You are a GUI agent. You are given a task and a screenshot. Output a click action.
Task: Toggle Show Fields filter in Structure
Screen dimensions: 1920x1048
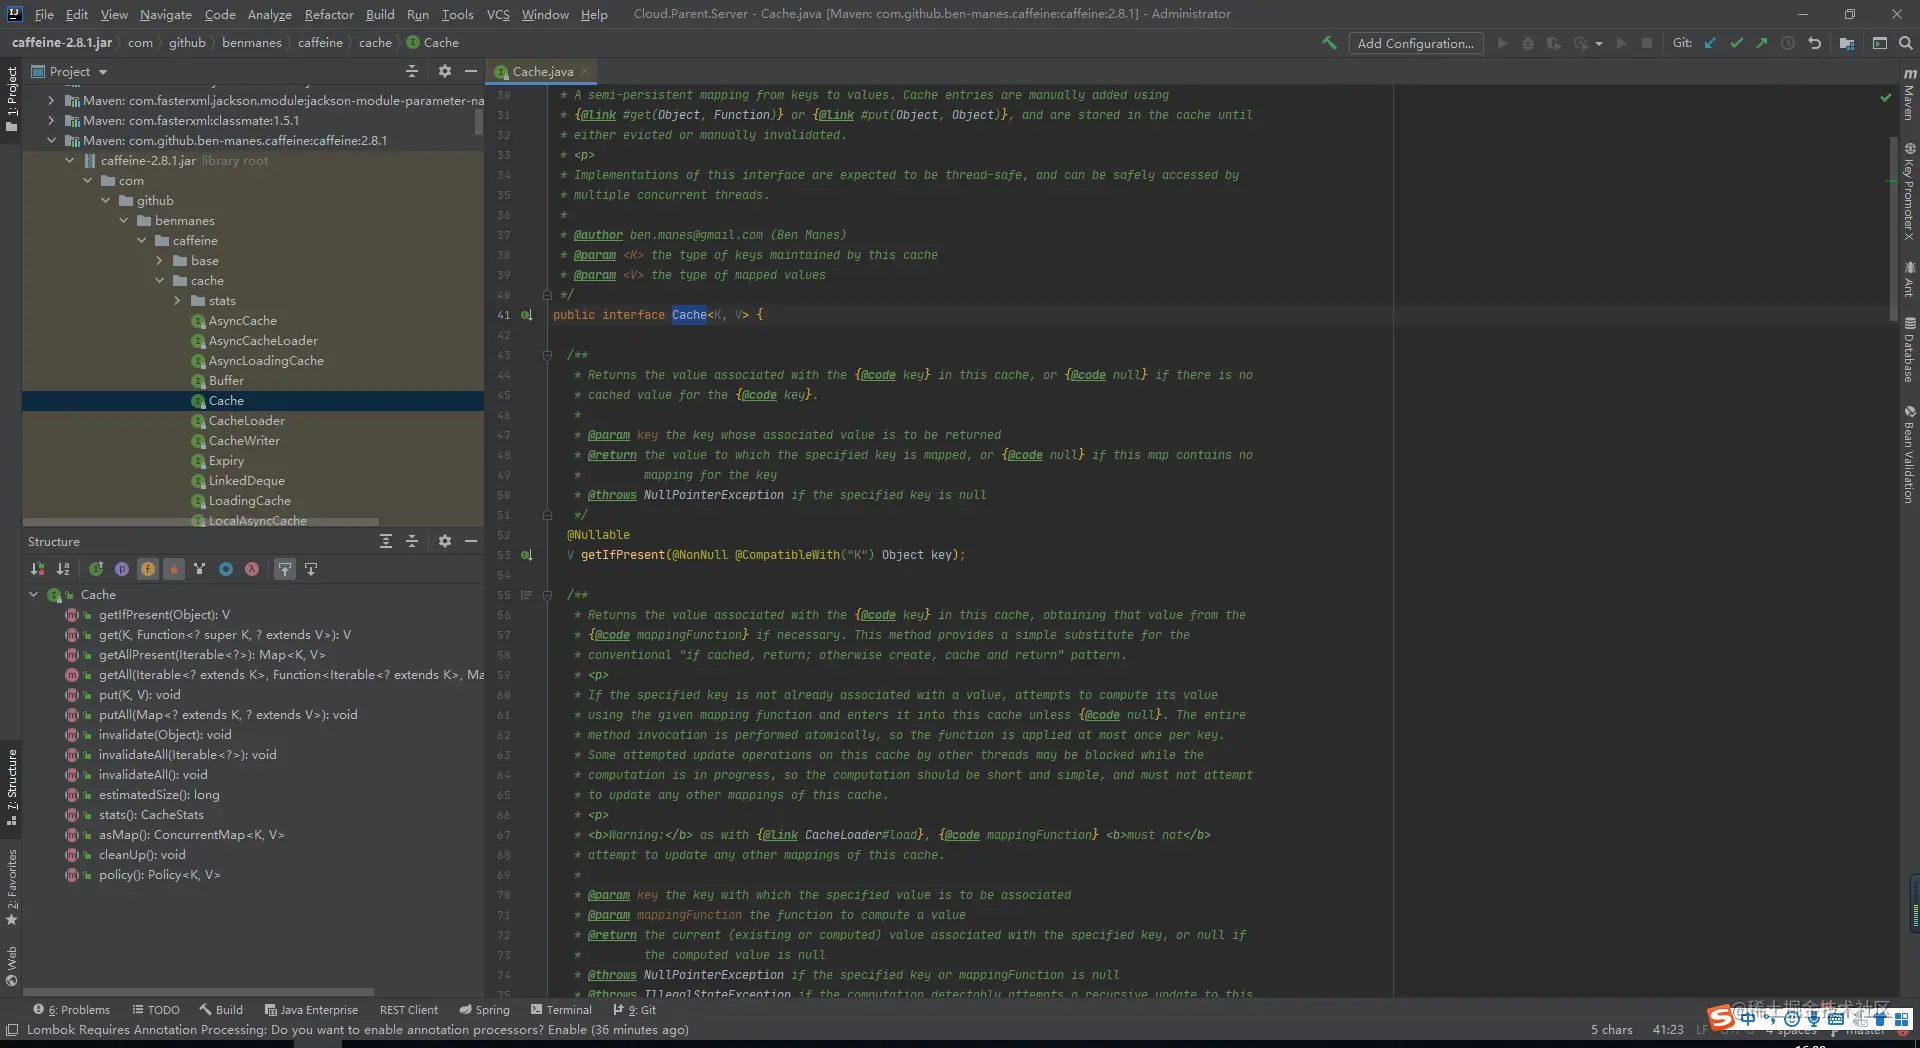[148, 569]
